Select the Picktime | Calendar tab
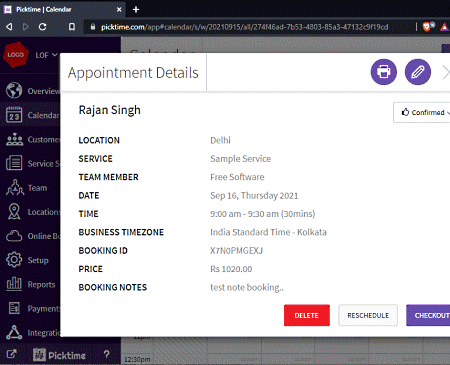This screenshot has height=365, width=450. [x=63, y=9]
